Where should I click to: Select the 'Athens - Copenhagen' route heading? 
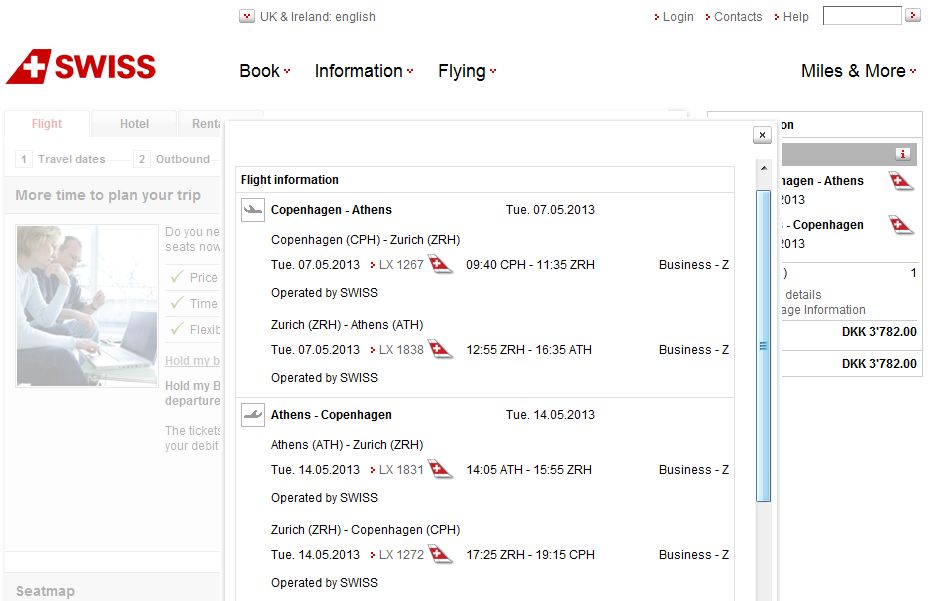331,414
